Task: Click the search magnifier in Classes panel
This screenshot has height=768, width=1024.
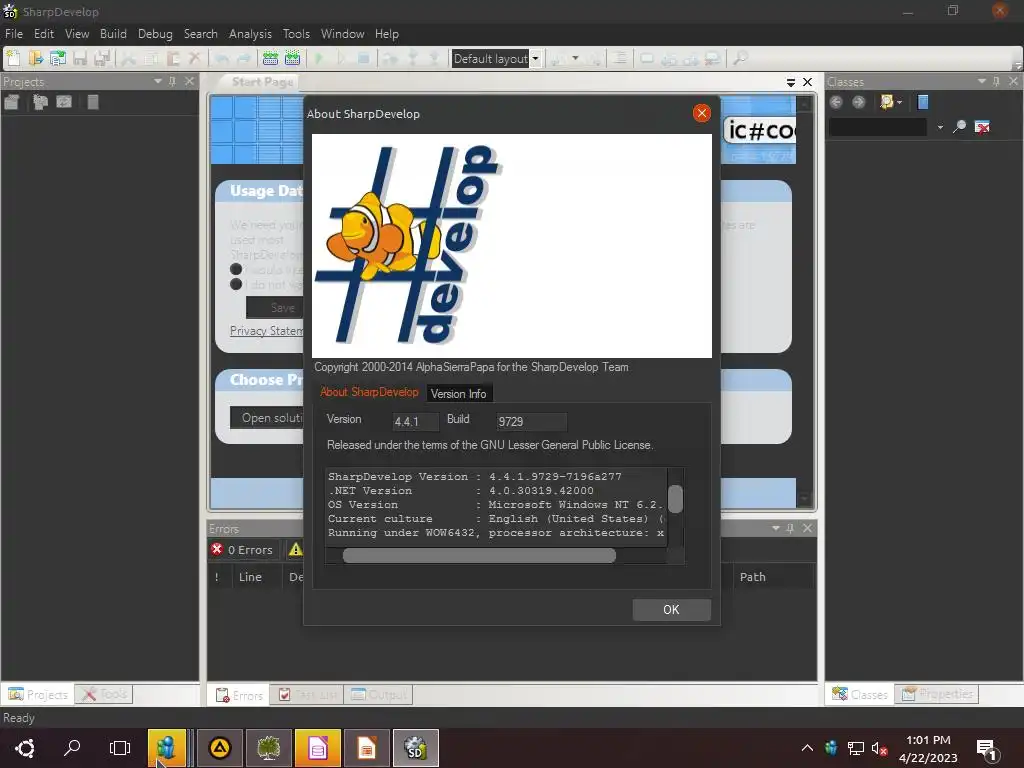Action: point(959,127)
